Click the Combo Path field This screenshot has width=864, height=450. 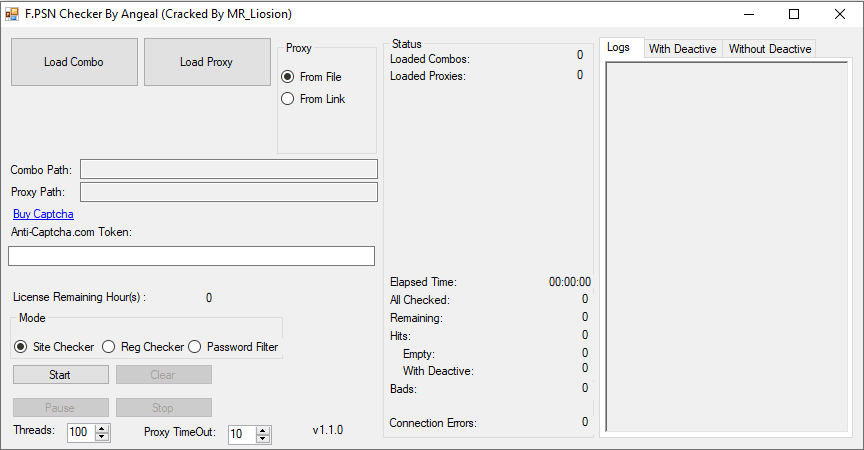pyautogui.click(x=229, y=169)
